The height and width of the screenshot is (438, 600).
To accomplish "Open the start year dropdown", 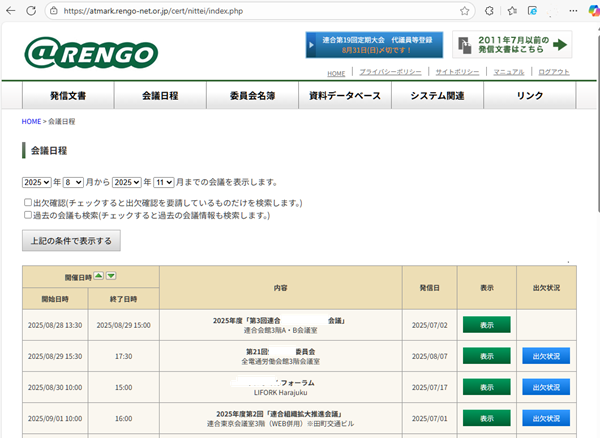I will 36,182.
